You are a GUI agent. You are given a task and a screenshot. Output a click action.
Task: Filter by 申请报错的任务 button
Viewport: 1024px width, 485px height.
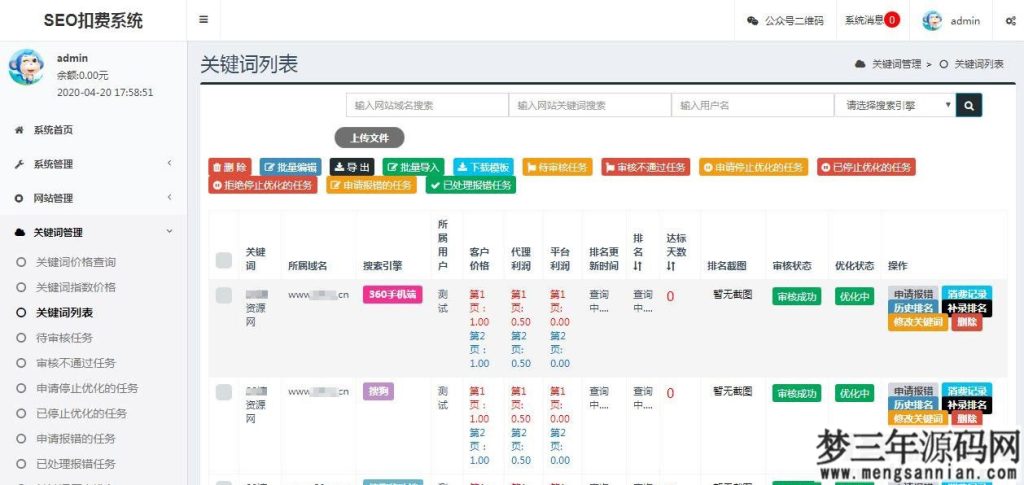pos(372,185)
